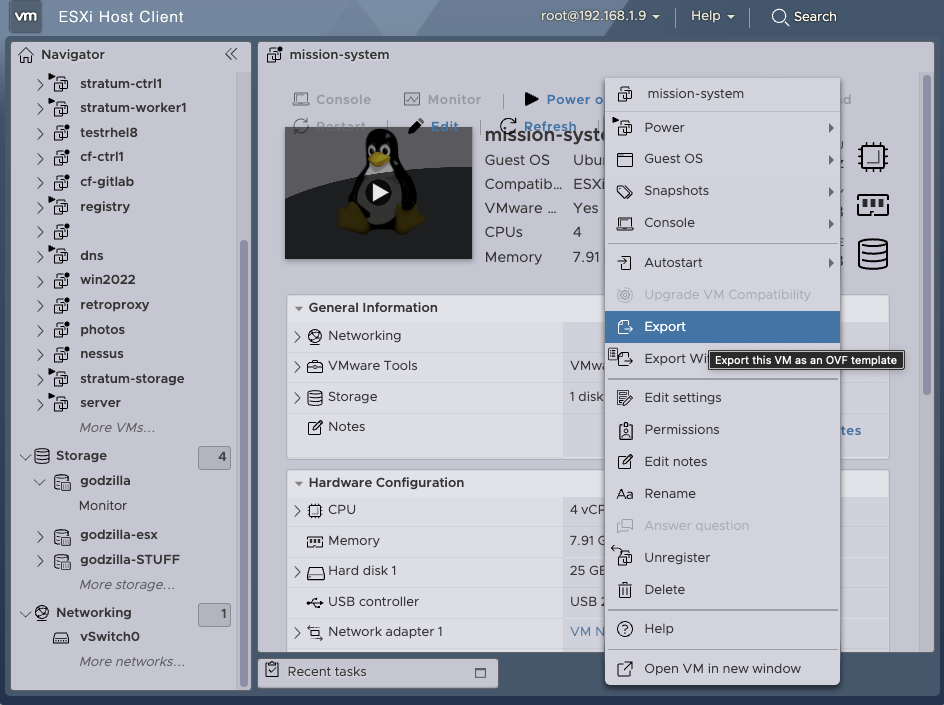Expand the Network adapter 1 row
The height and width of the screenshot is (705, 944).
point(297,633)
